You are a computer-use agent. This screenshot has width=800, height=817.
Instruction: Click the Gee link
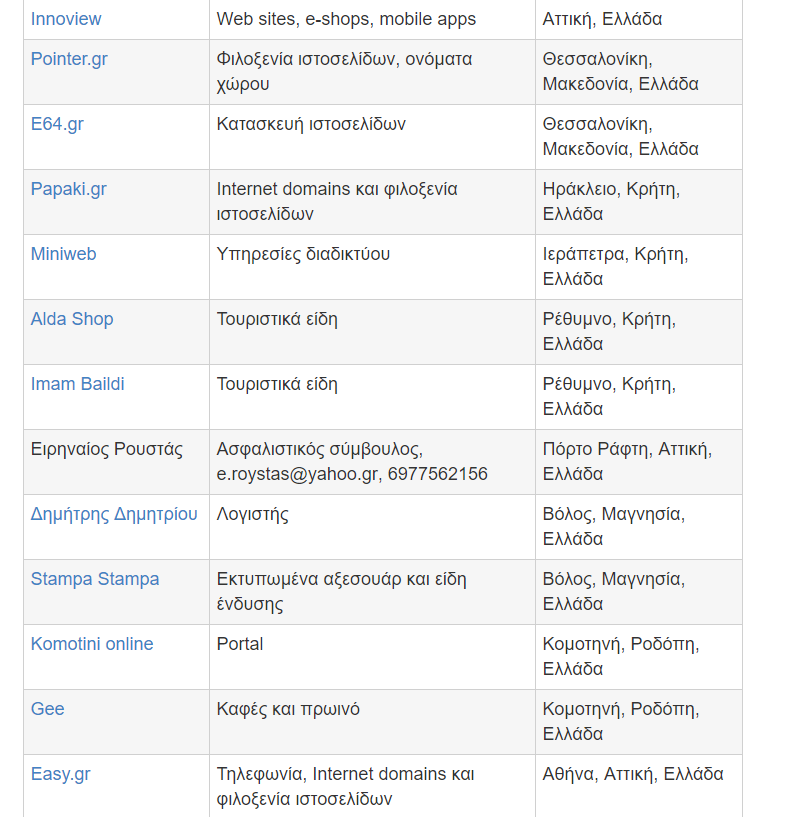click(47, 709)
